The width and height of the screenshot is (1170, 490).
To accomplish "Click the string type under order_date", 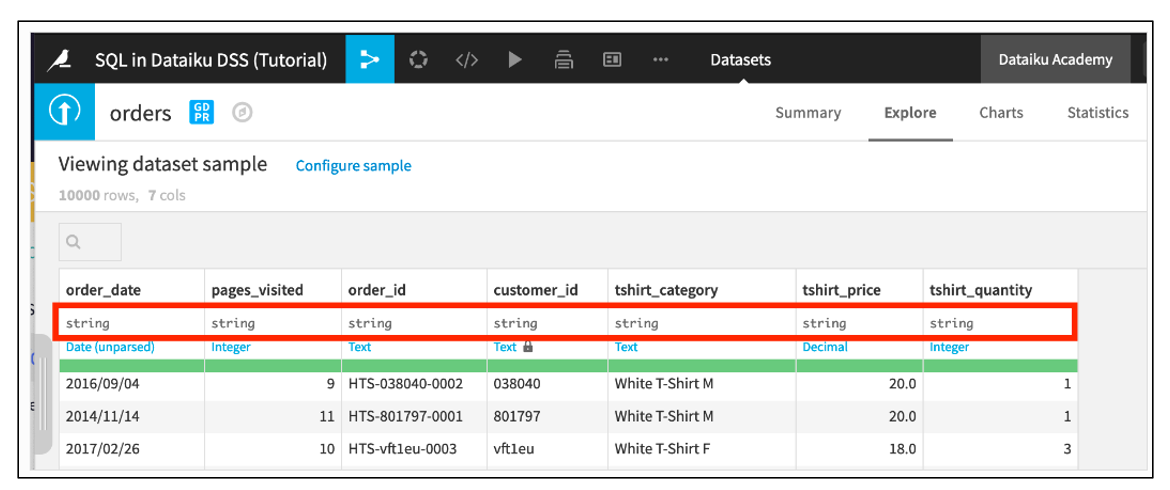I will (x=88, y=324).
